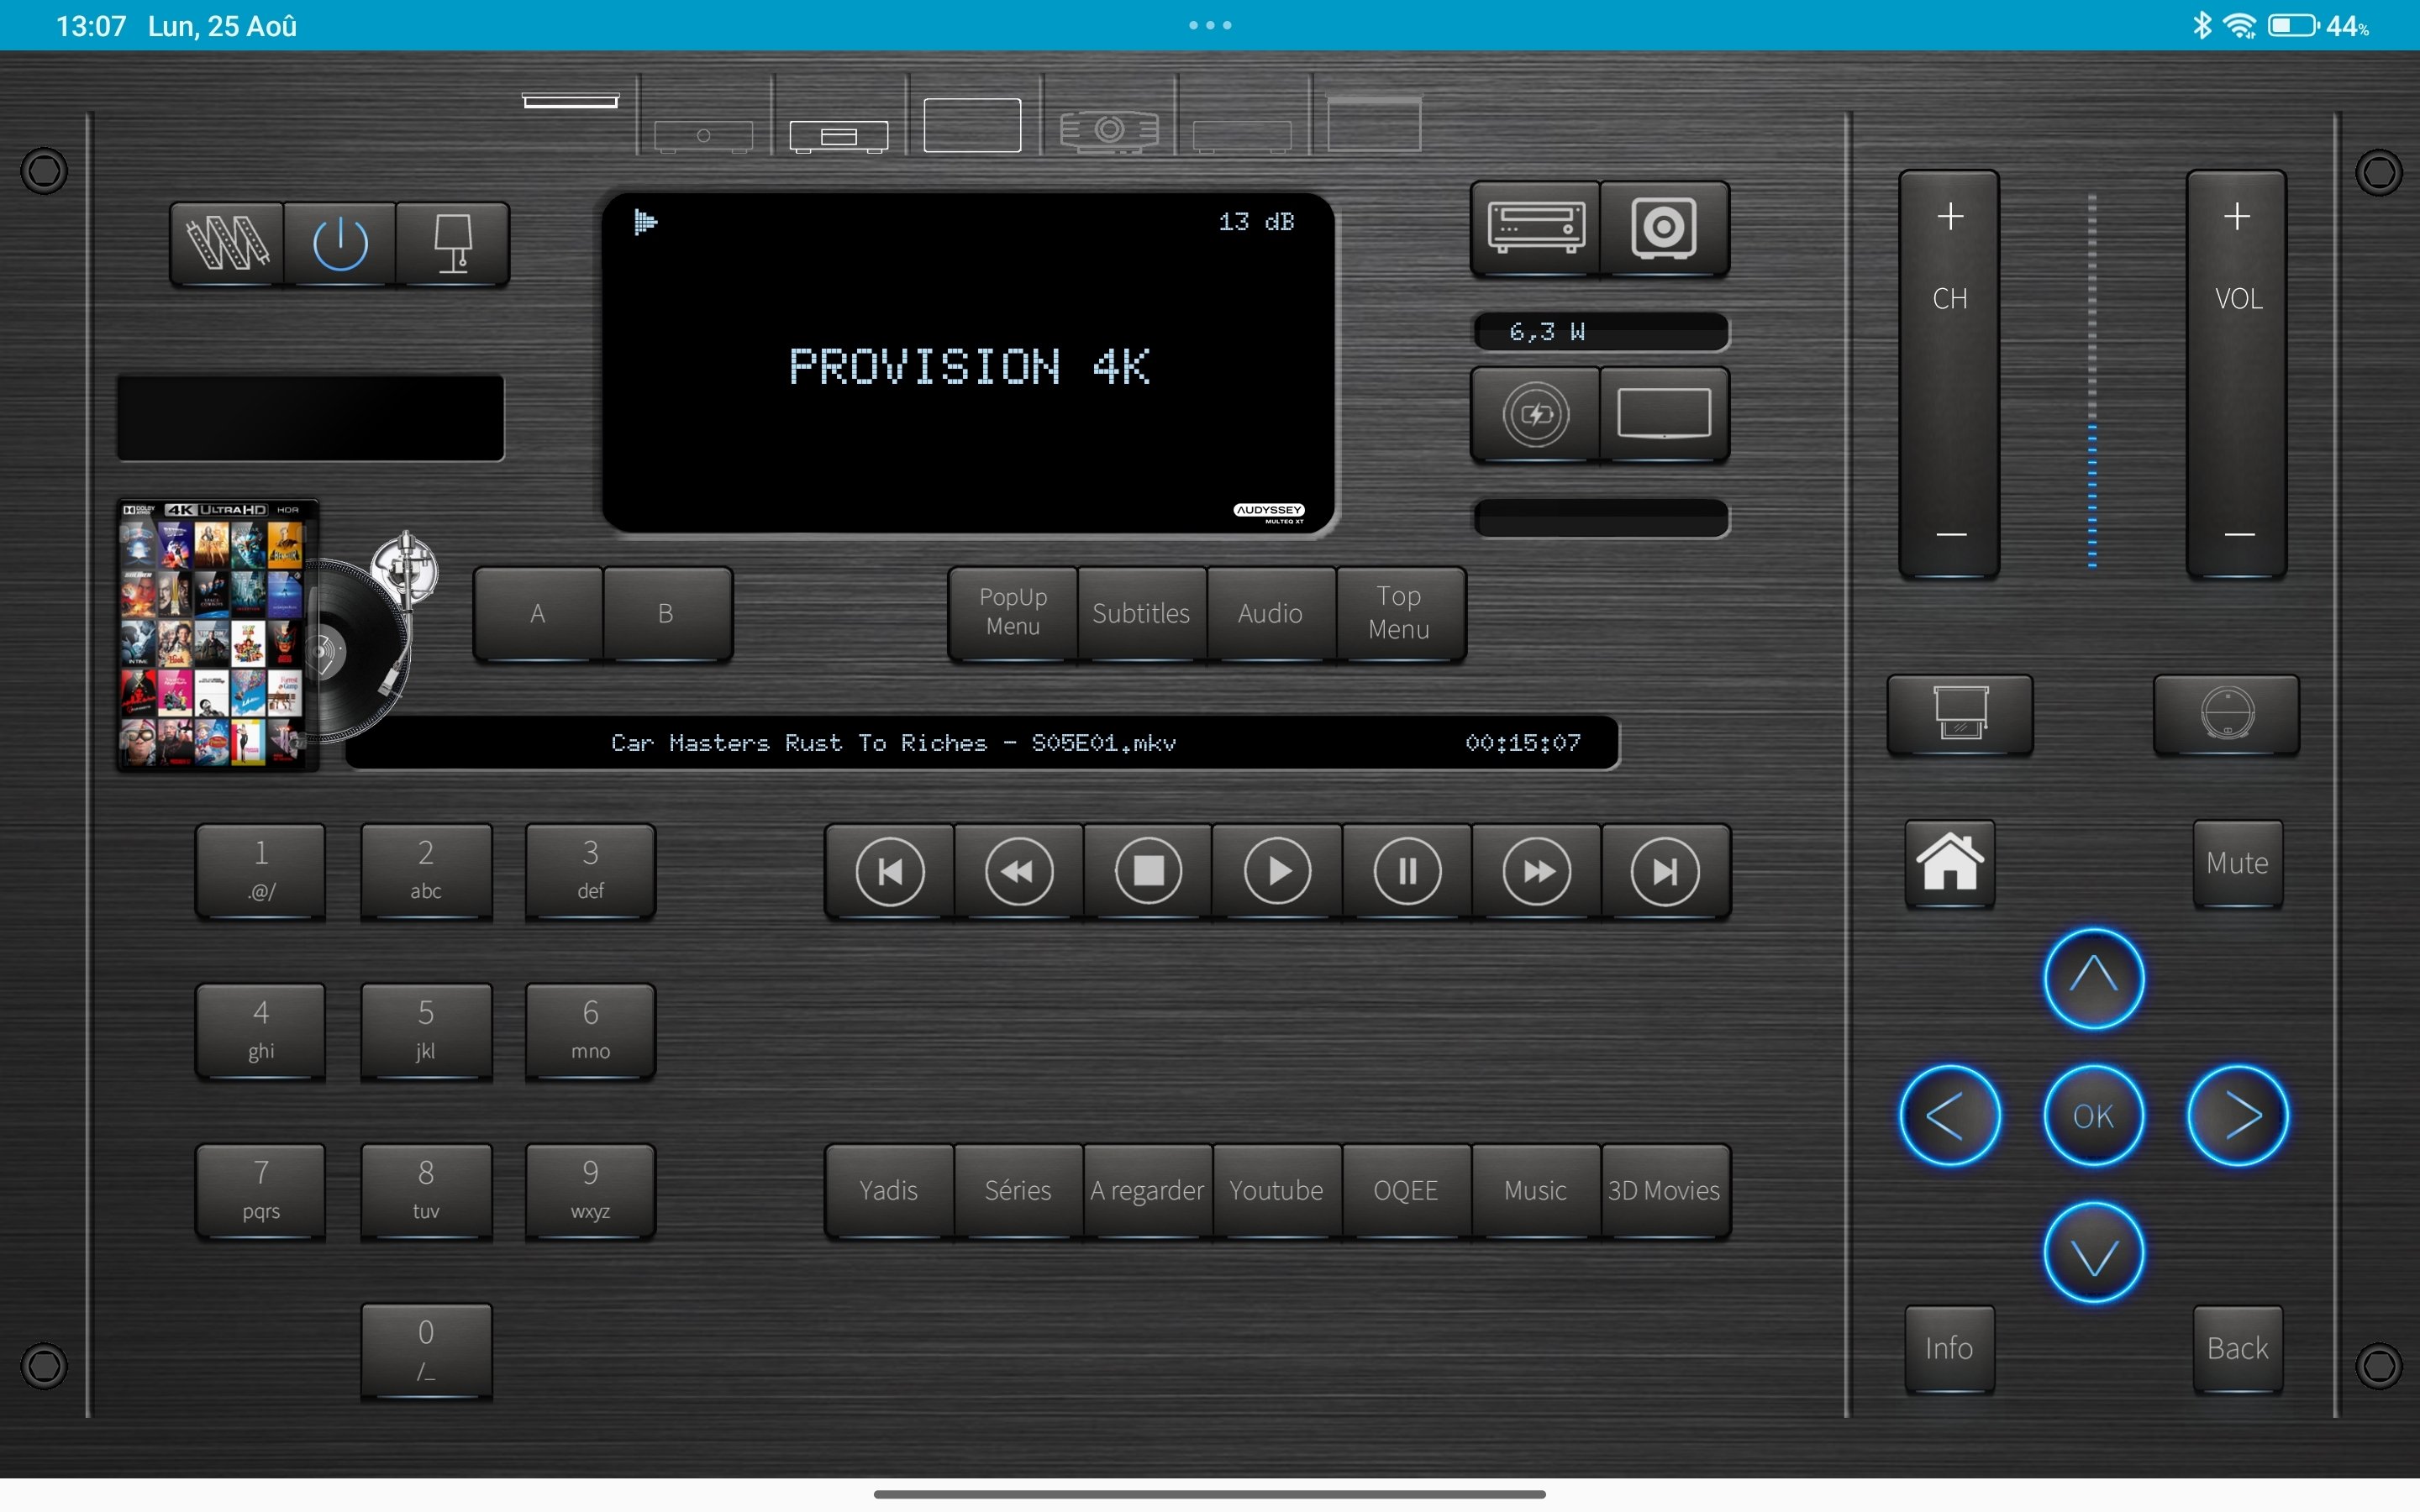2420x1512 pixels.
Task: Select the projector device icon
Action: click(x=1108, y=129)
